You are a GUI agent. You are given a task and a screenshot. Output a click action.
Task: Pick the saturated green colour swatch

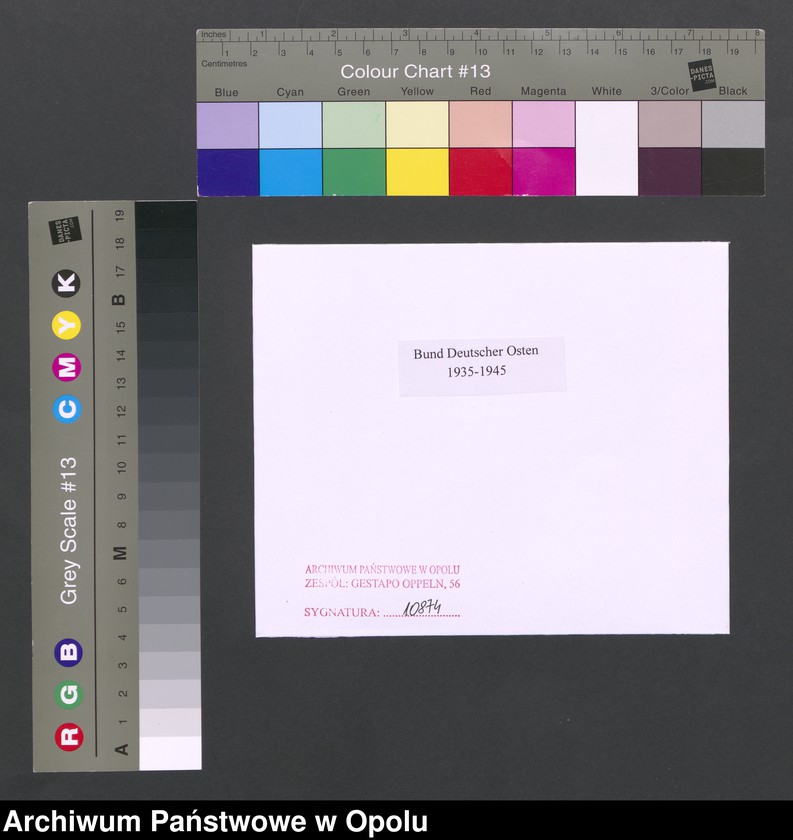coord(354,172)
